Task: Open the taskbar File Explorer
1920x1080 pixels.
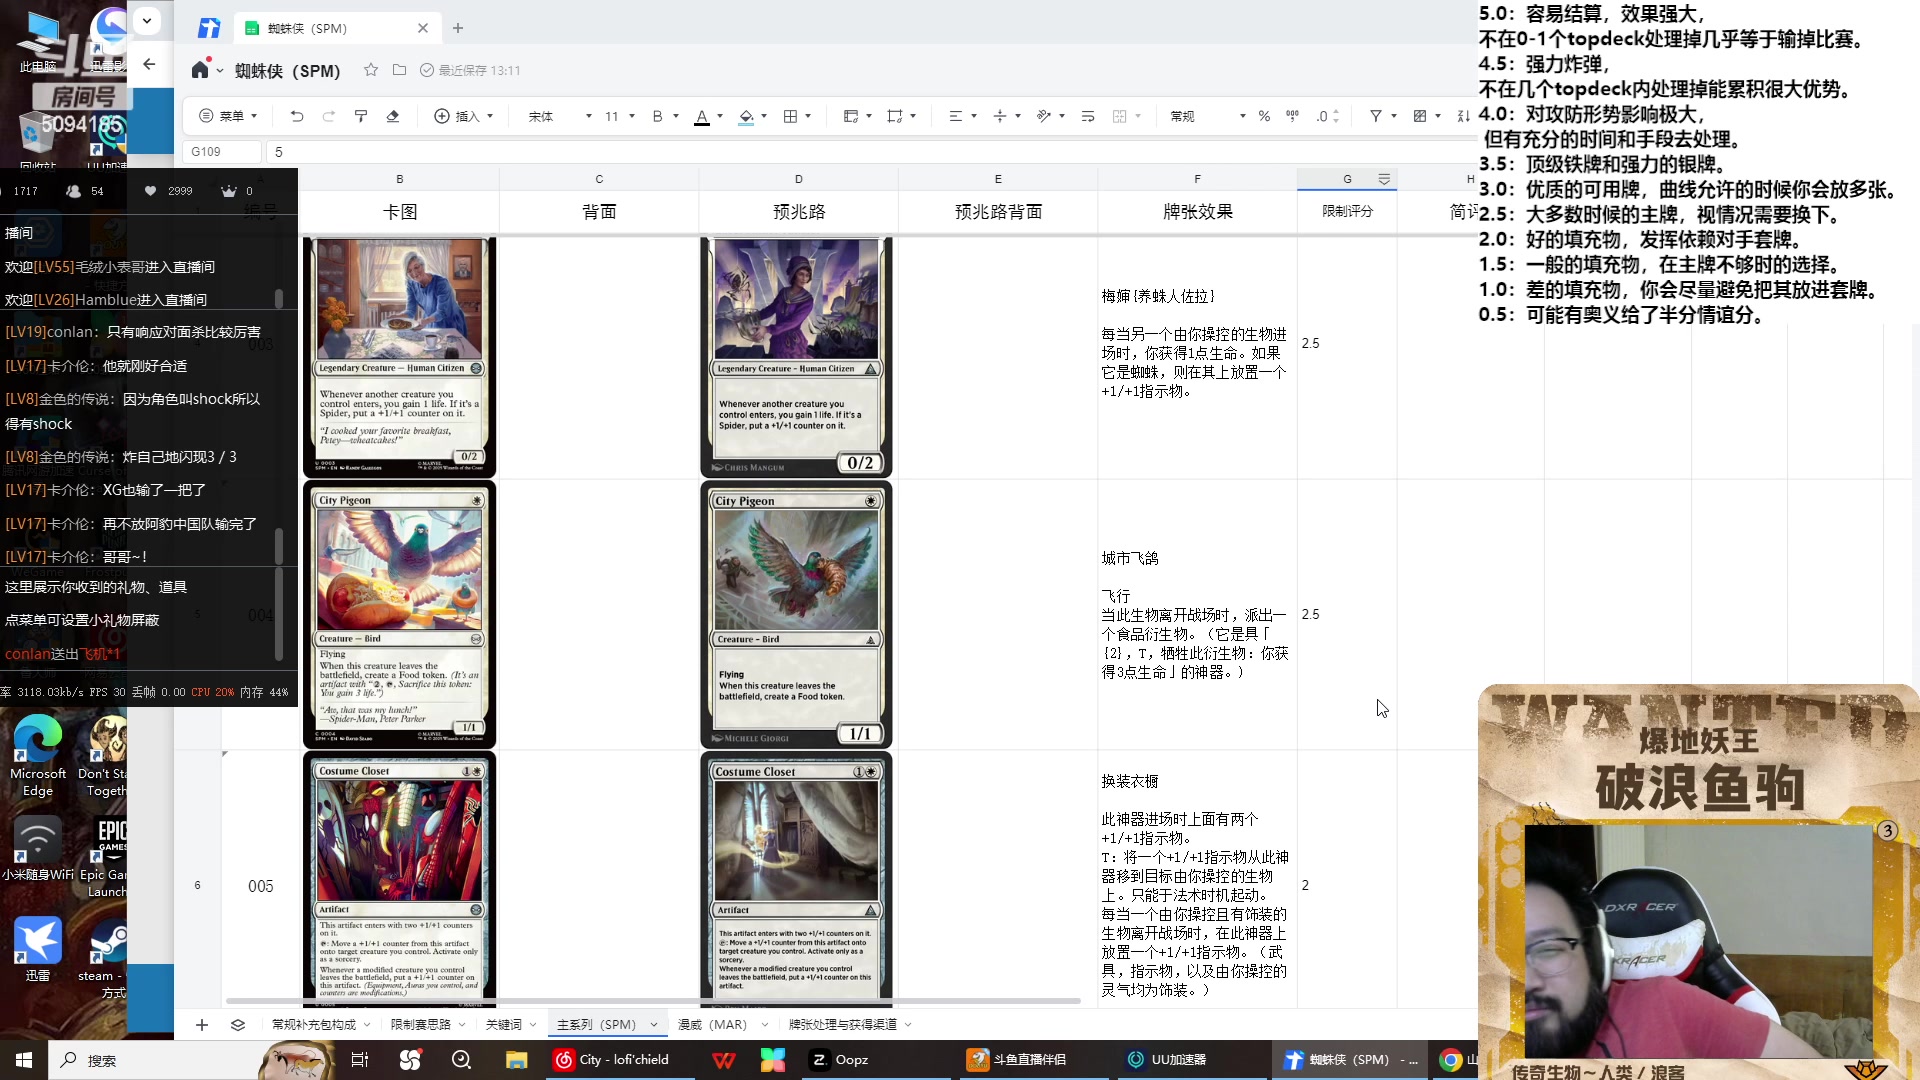Action: (516, 1060)
